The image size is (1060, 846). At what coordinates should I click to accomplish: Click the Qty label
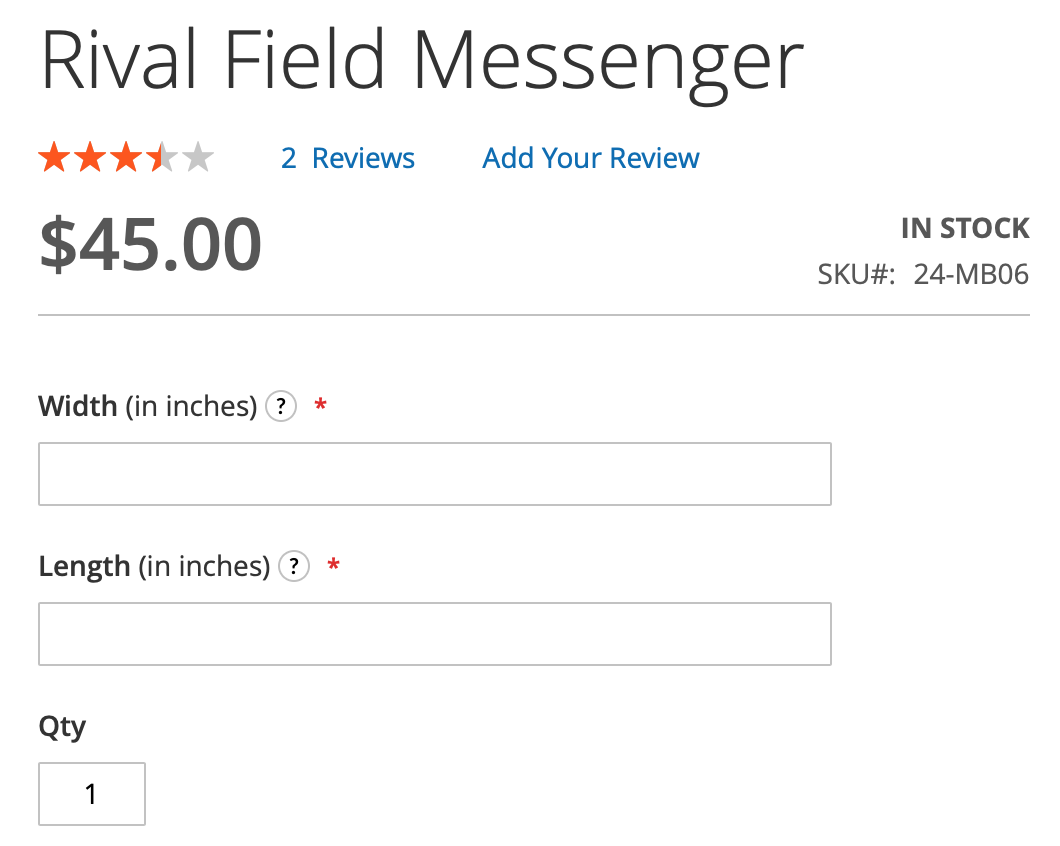(x=62, y=728)
